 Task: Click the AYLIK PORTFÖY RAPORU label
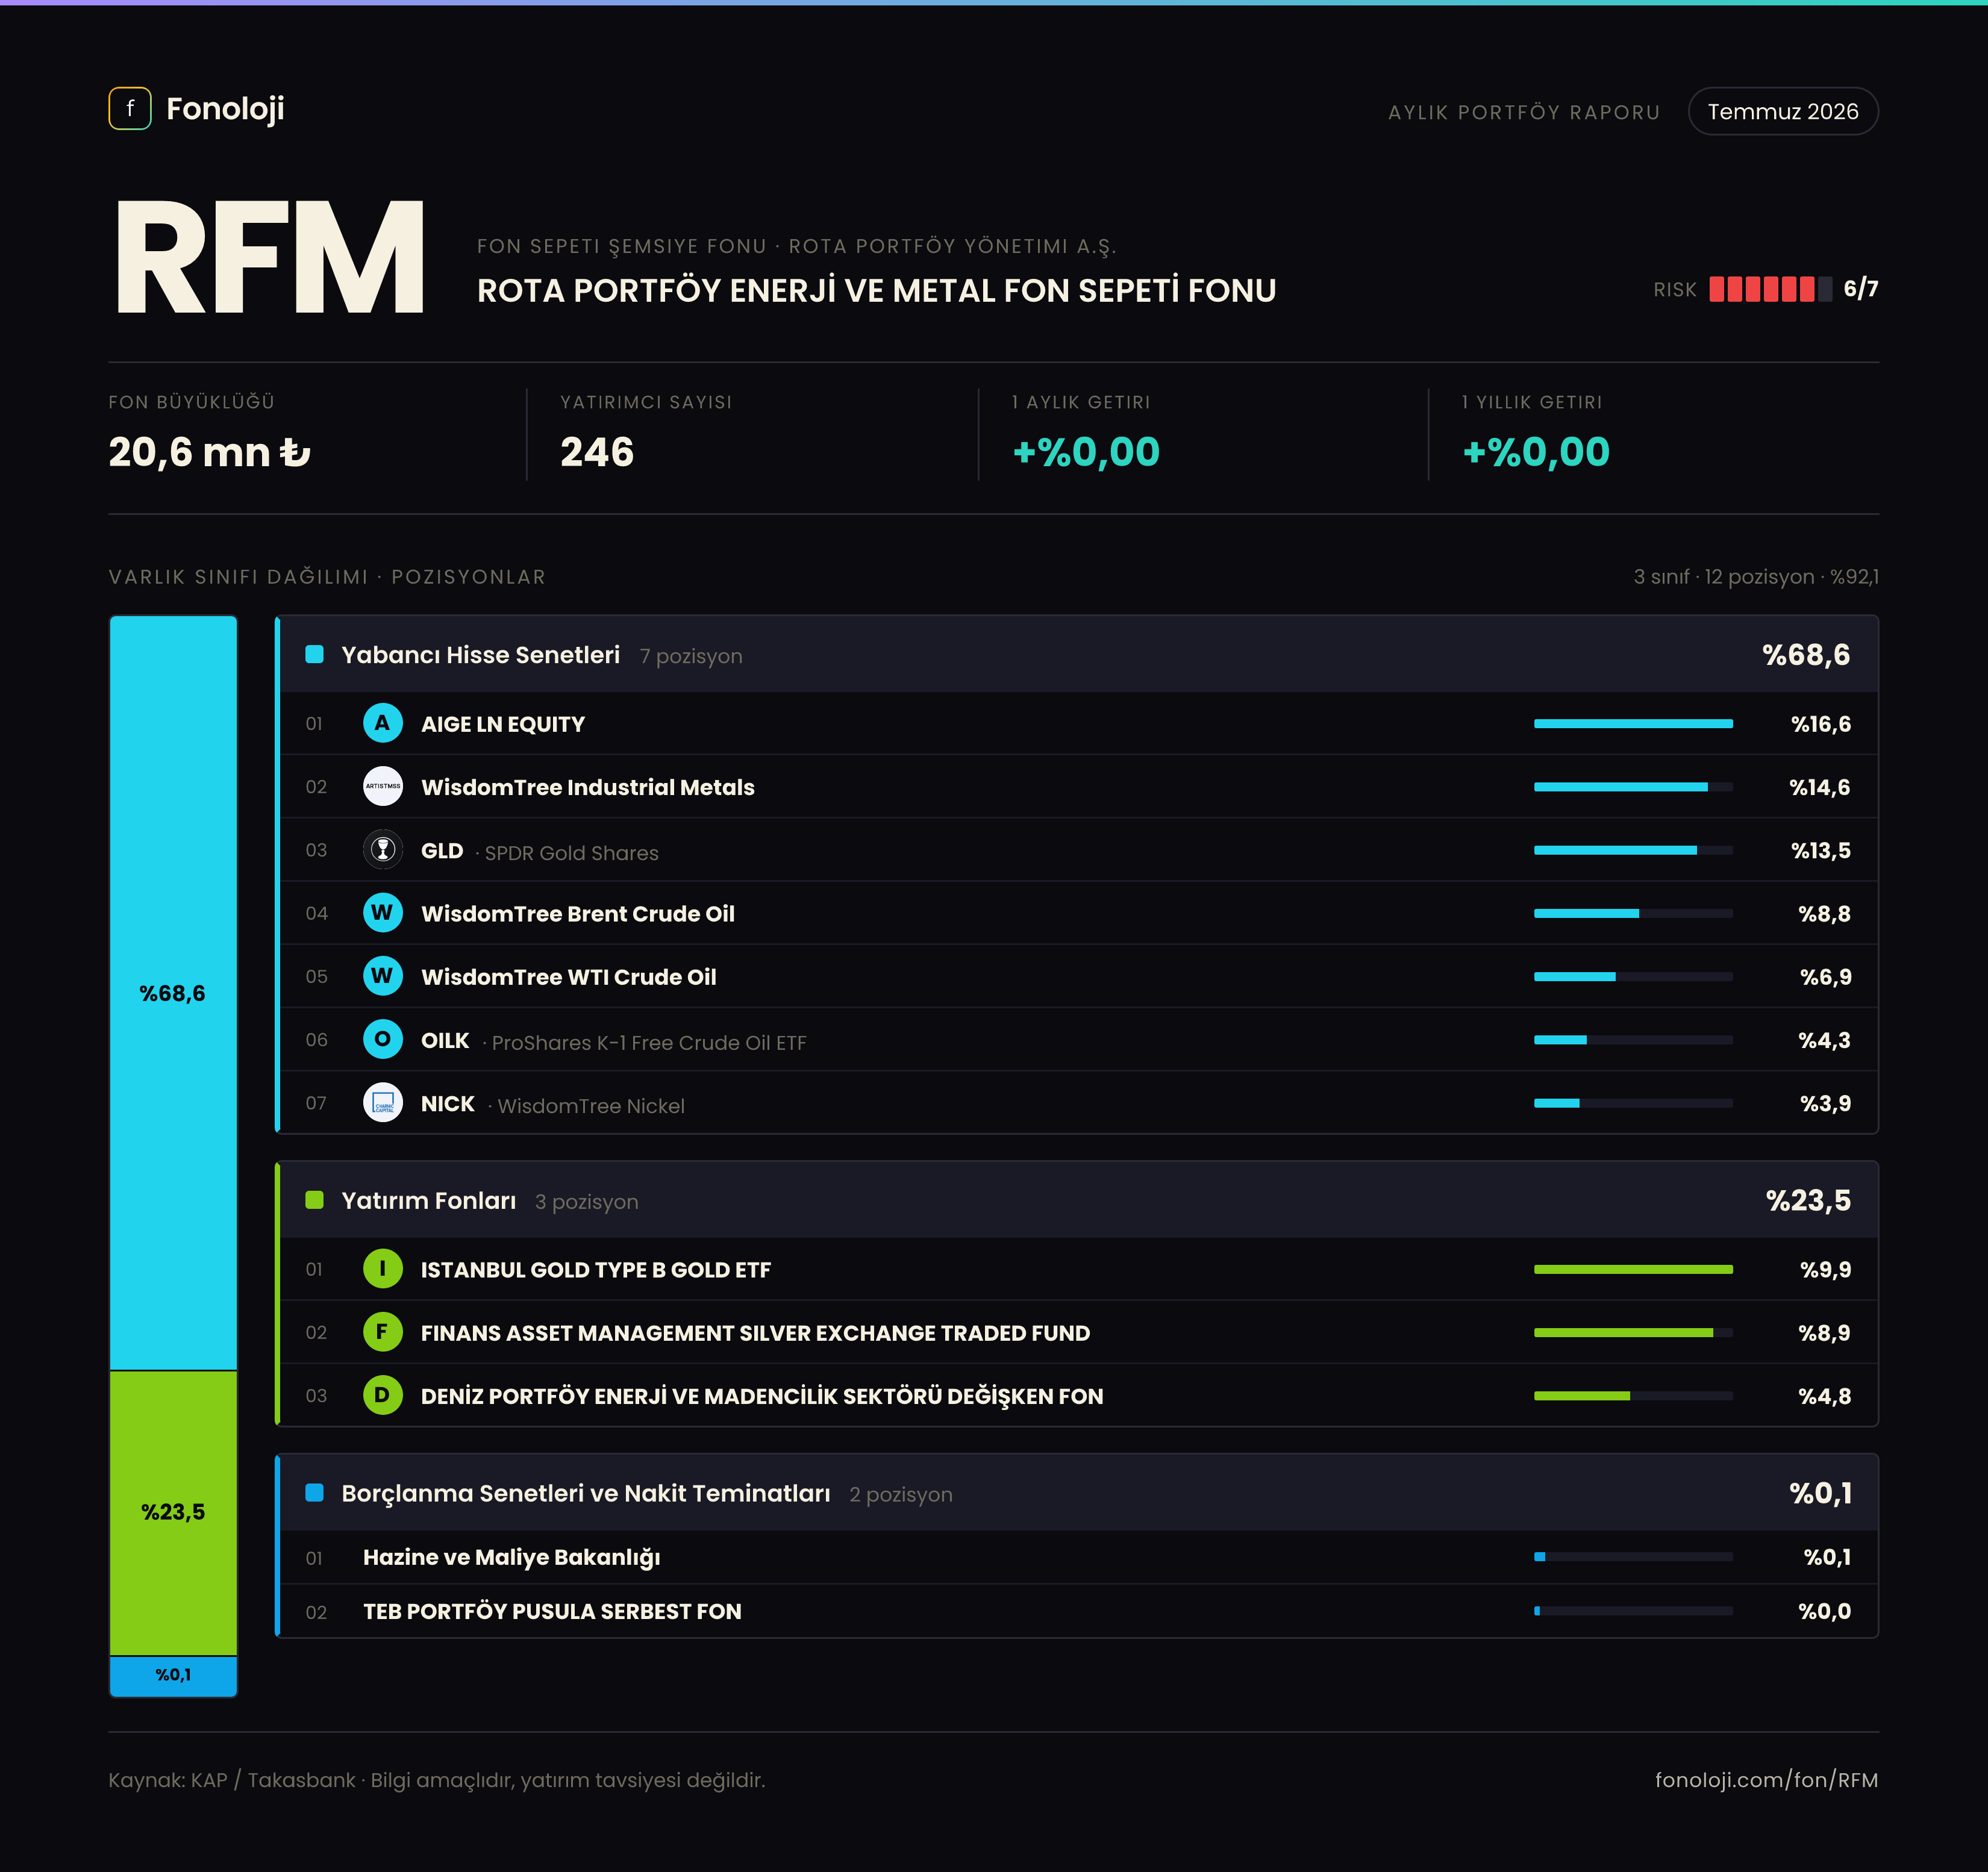(1524, 112)
